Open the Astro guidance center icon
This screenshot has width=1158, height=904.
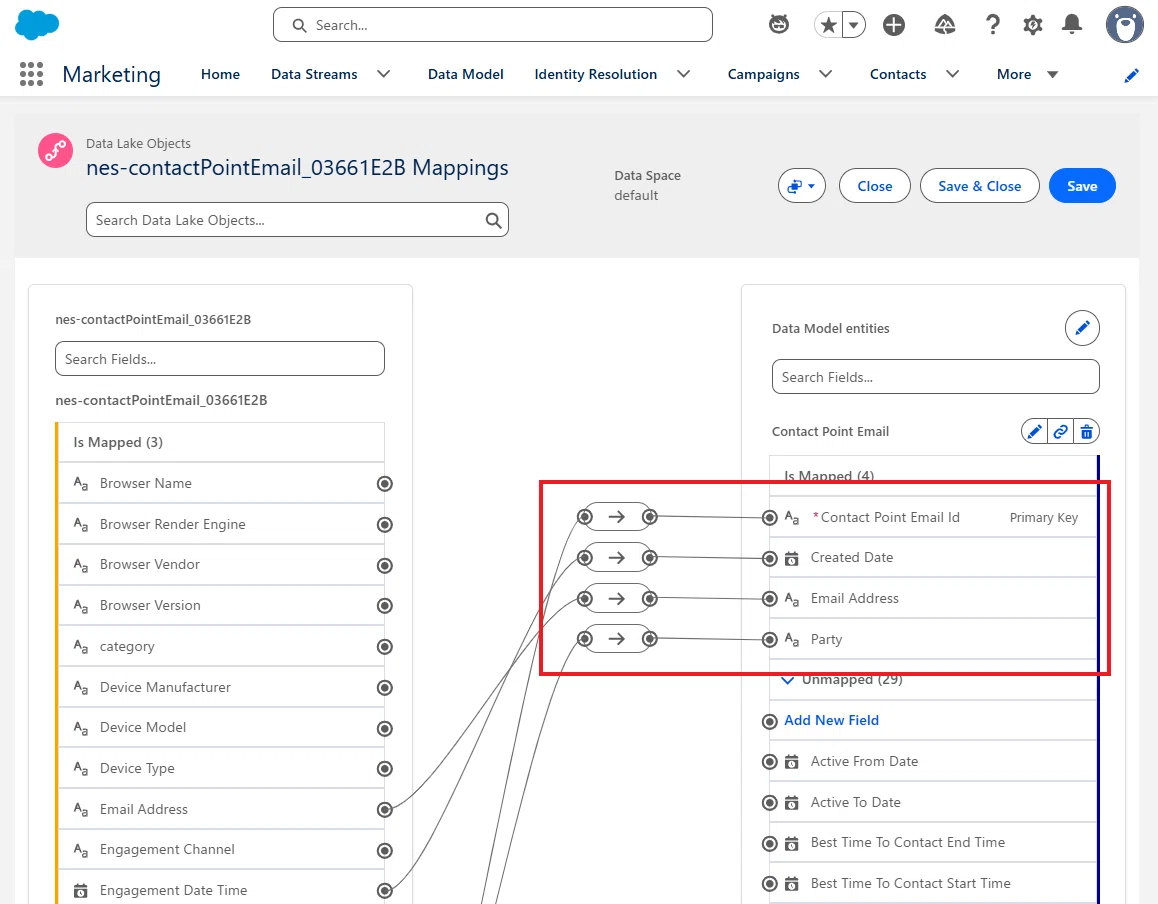[778, 25]
